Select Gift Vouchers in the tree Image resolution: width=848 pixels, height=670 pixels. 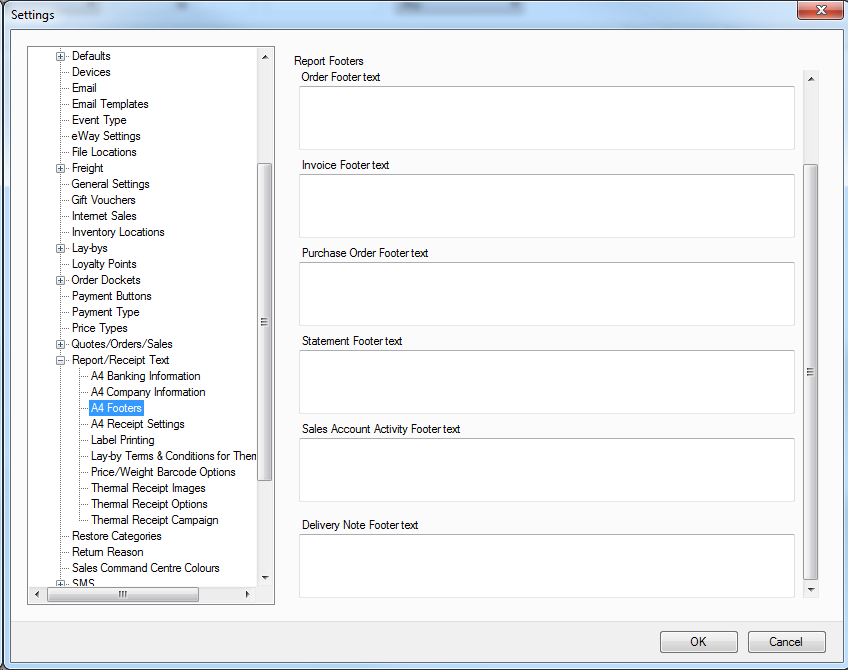pyautogui.click(x=103, y=200)
